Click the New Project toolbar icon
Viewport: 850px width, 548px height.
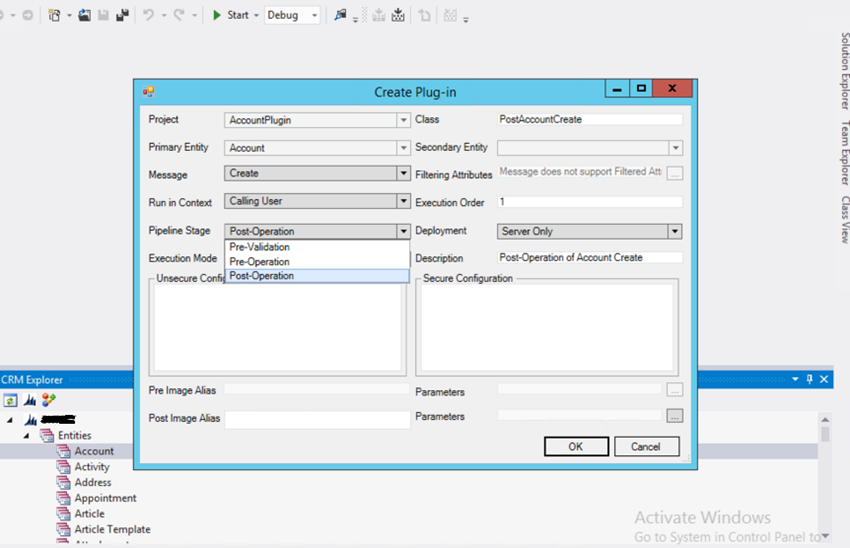(54, 16)
